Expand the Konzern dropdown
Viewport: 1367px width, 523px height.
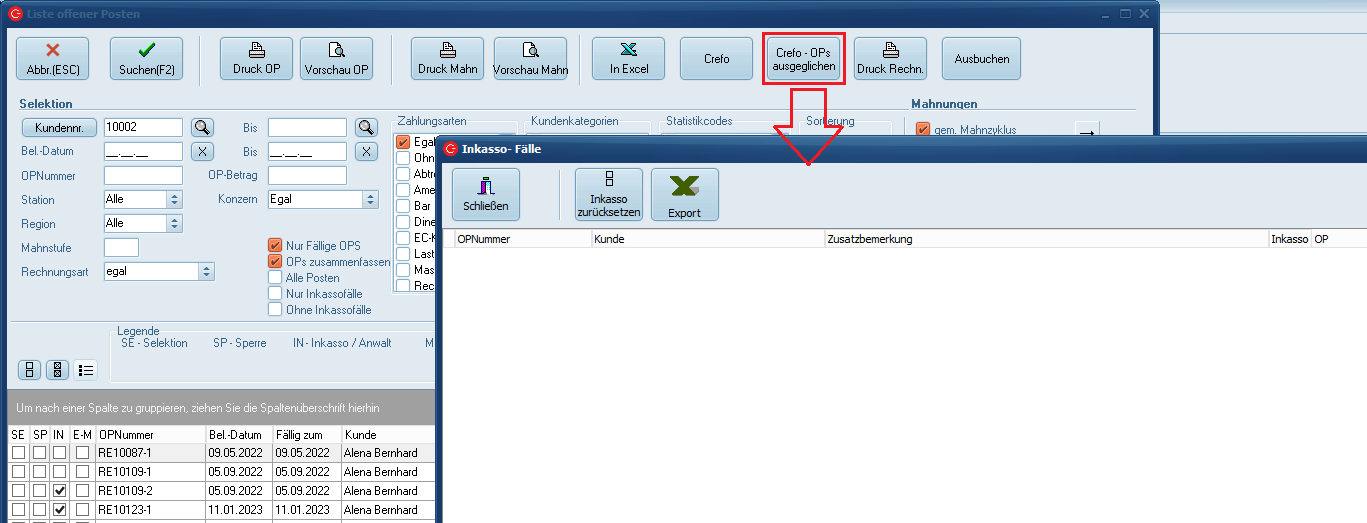pyautogui.click(x=371, y=199)
